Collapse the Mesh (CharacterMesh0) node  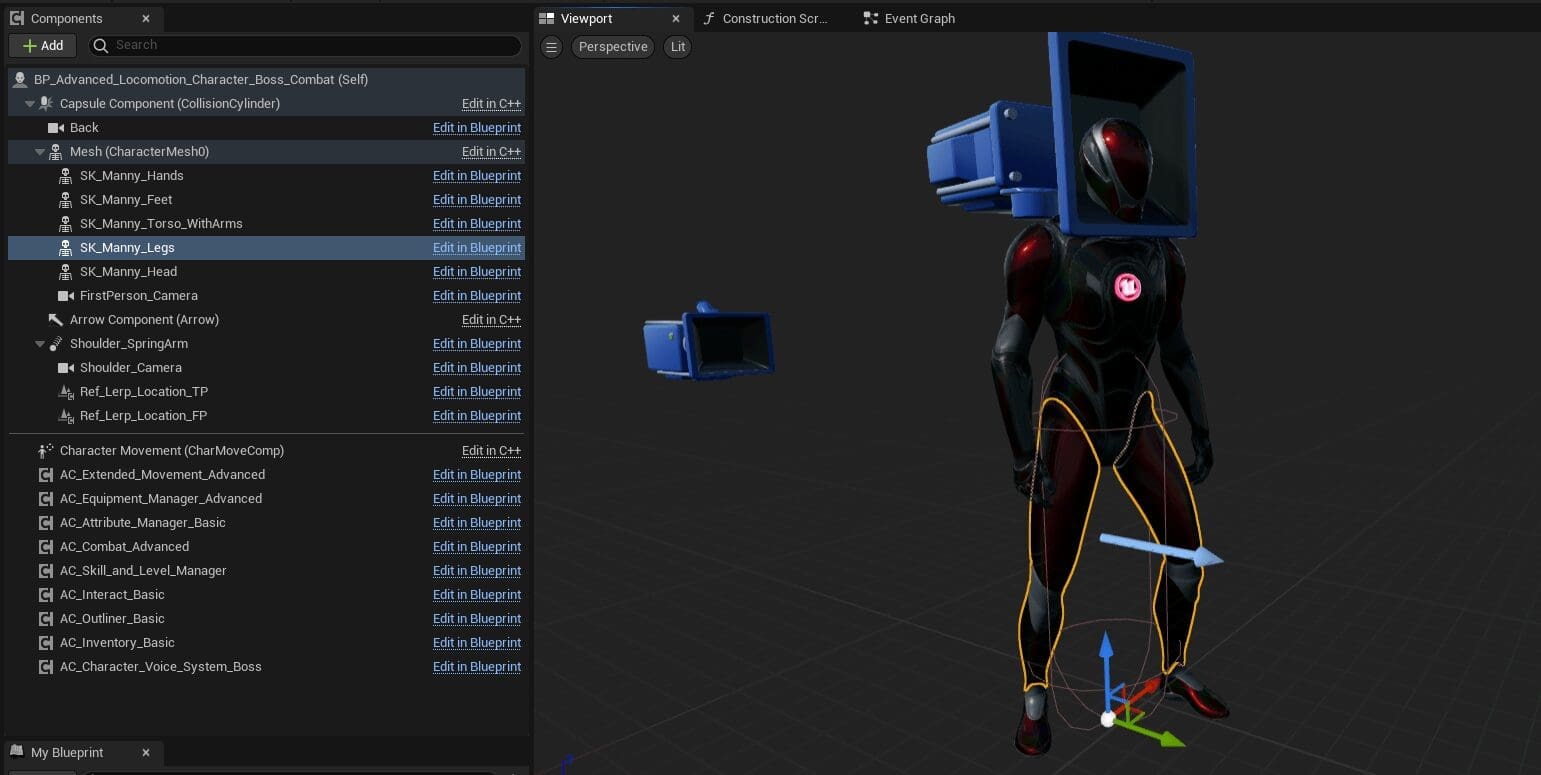click(x=39, y=152)
